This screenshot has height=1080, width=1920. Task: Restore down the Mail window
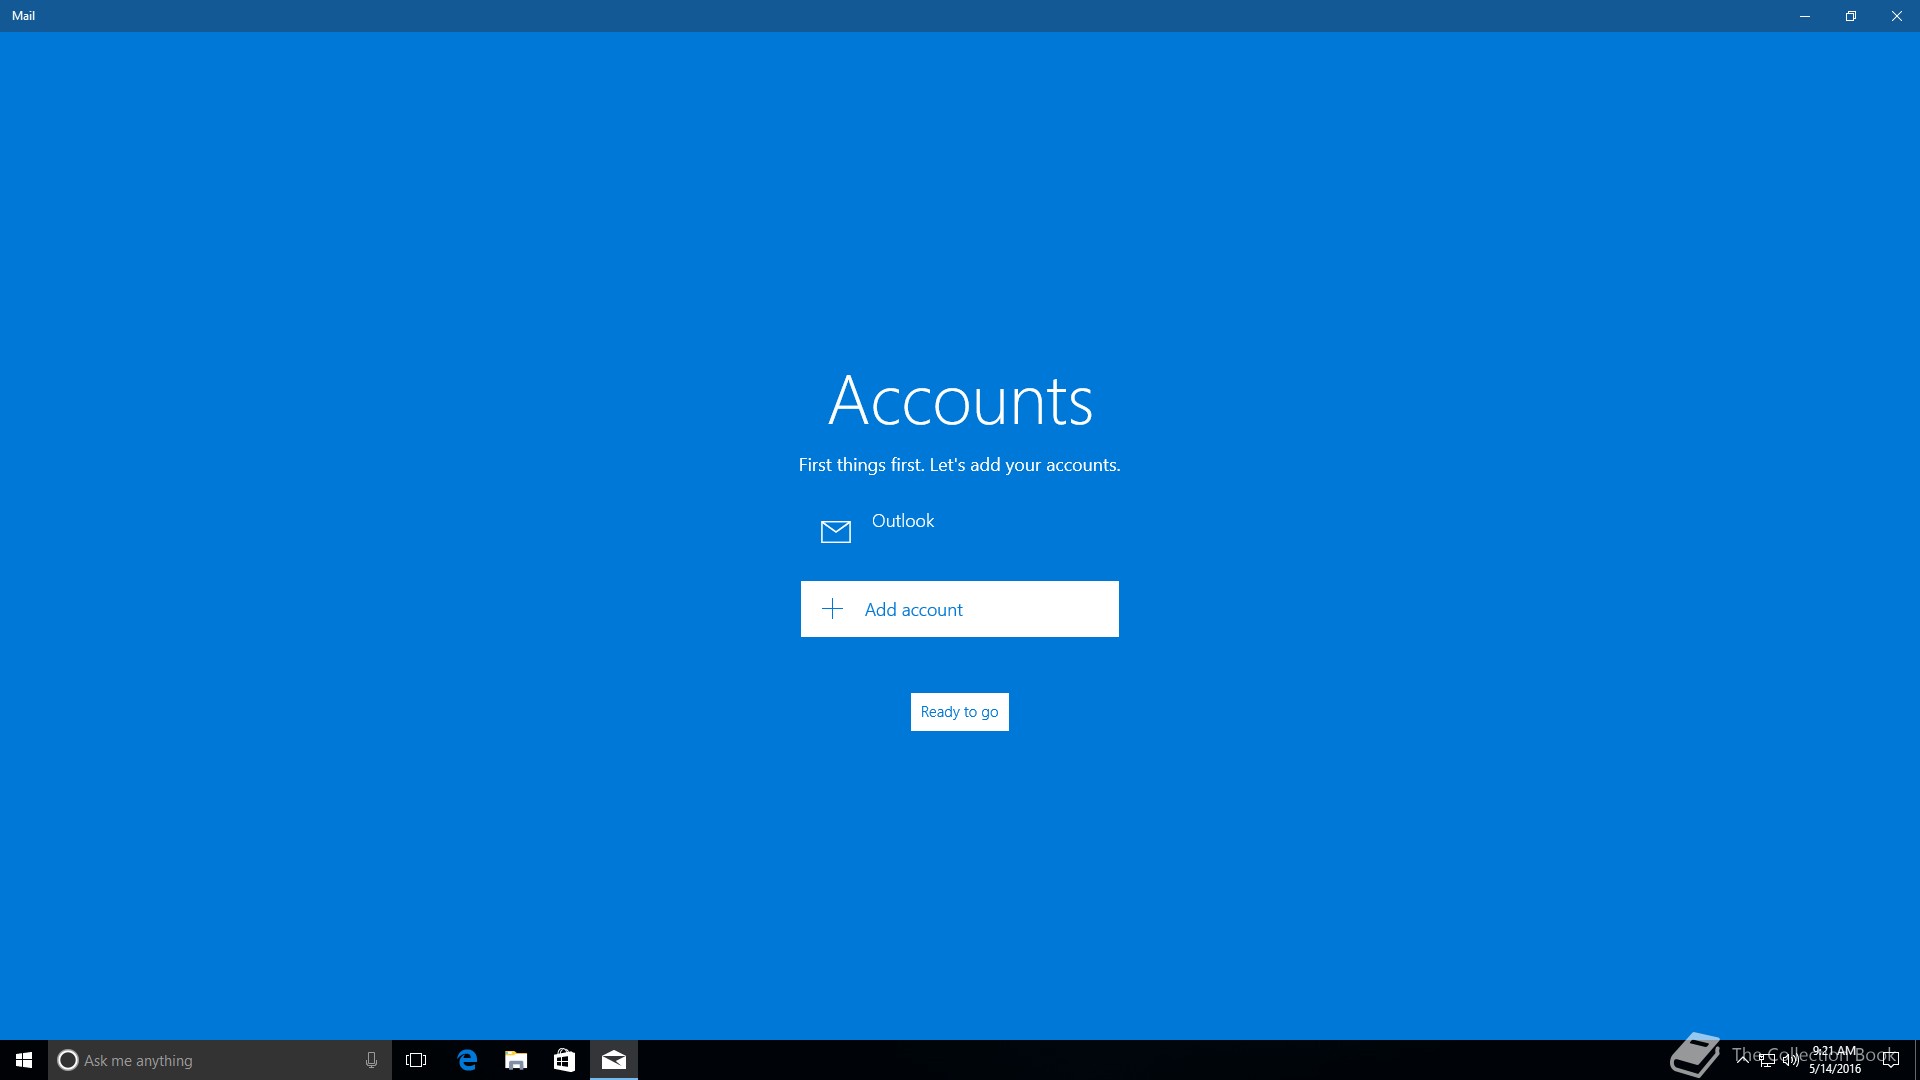[1850, 16]
